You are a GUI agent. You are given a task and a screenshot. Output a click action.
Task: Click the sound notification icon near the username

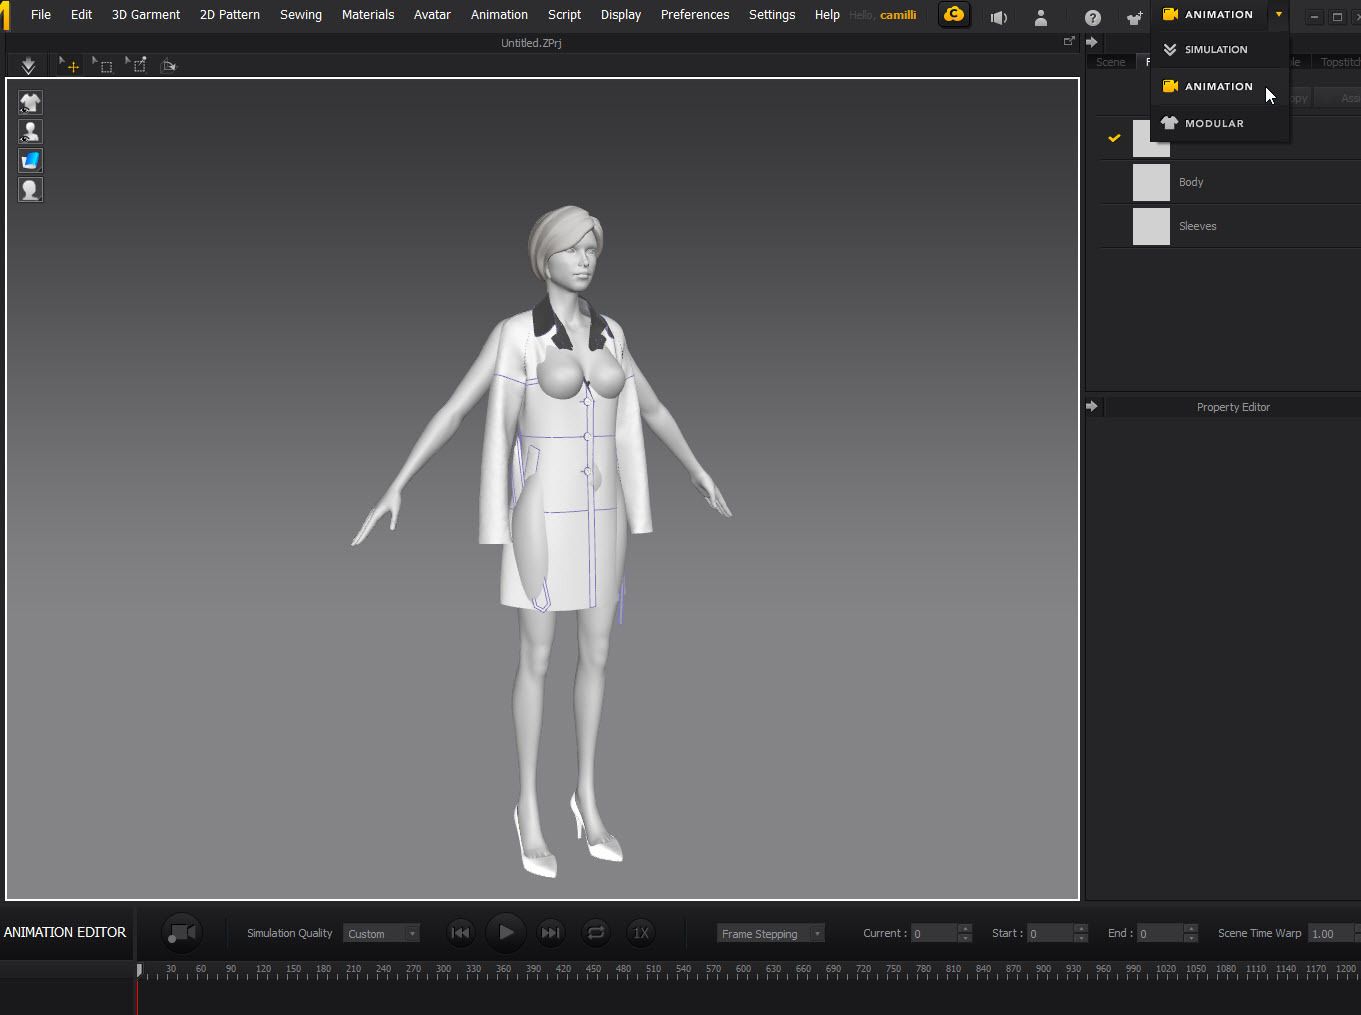tap(998, 17)
